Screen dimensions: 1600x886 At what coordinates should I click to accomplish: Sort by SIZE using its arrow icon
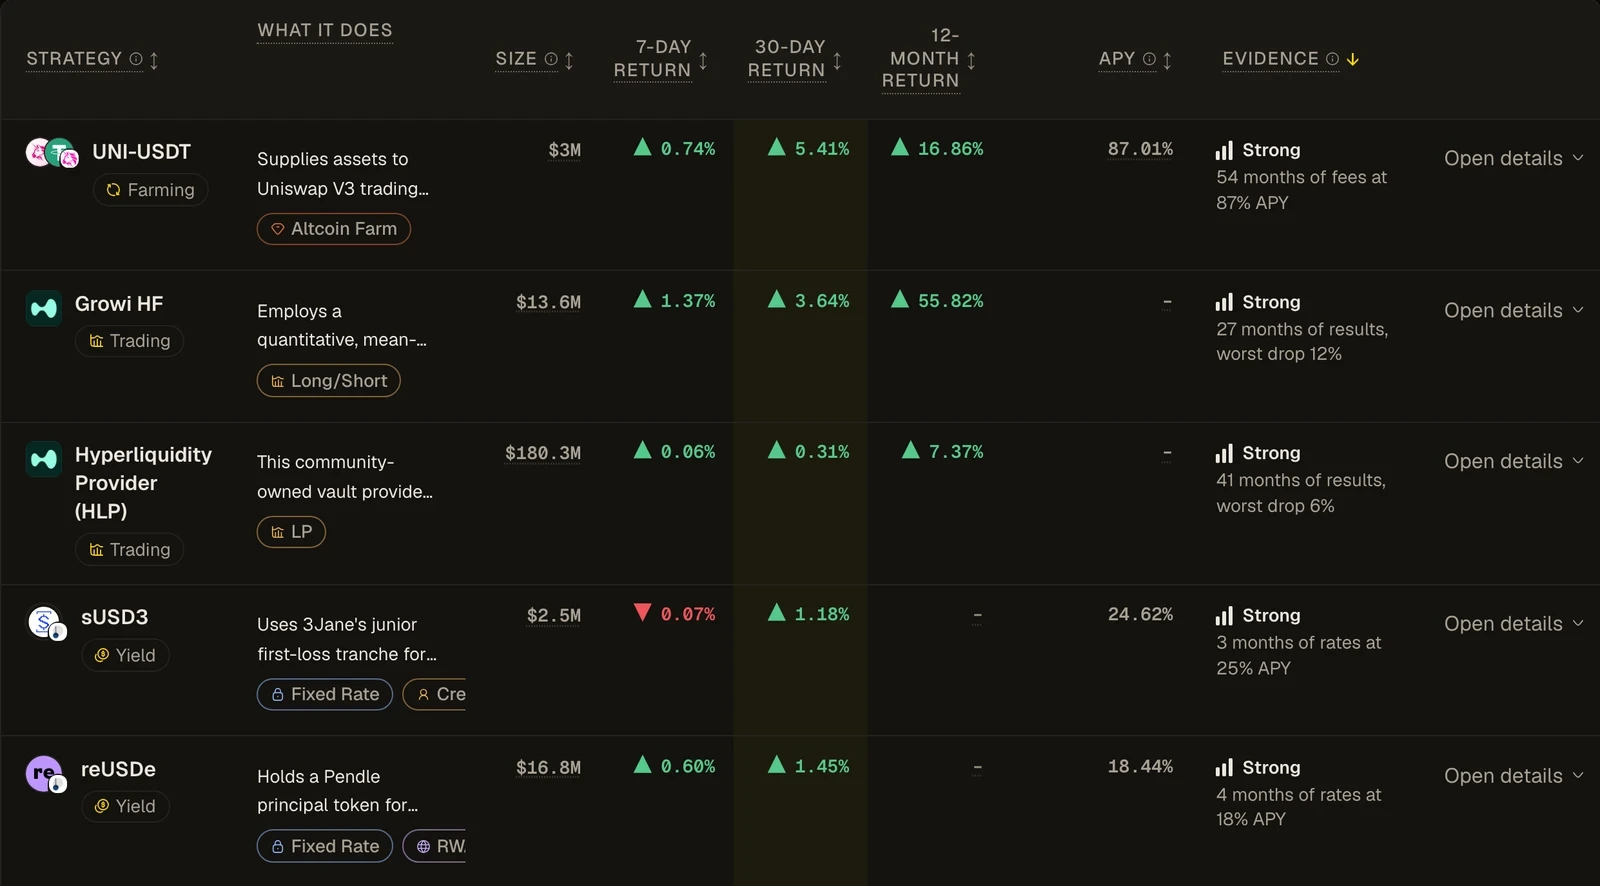coord(569,60)
